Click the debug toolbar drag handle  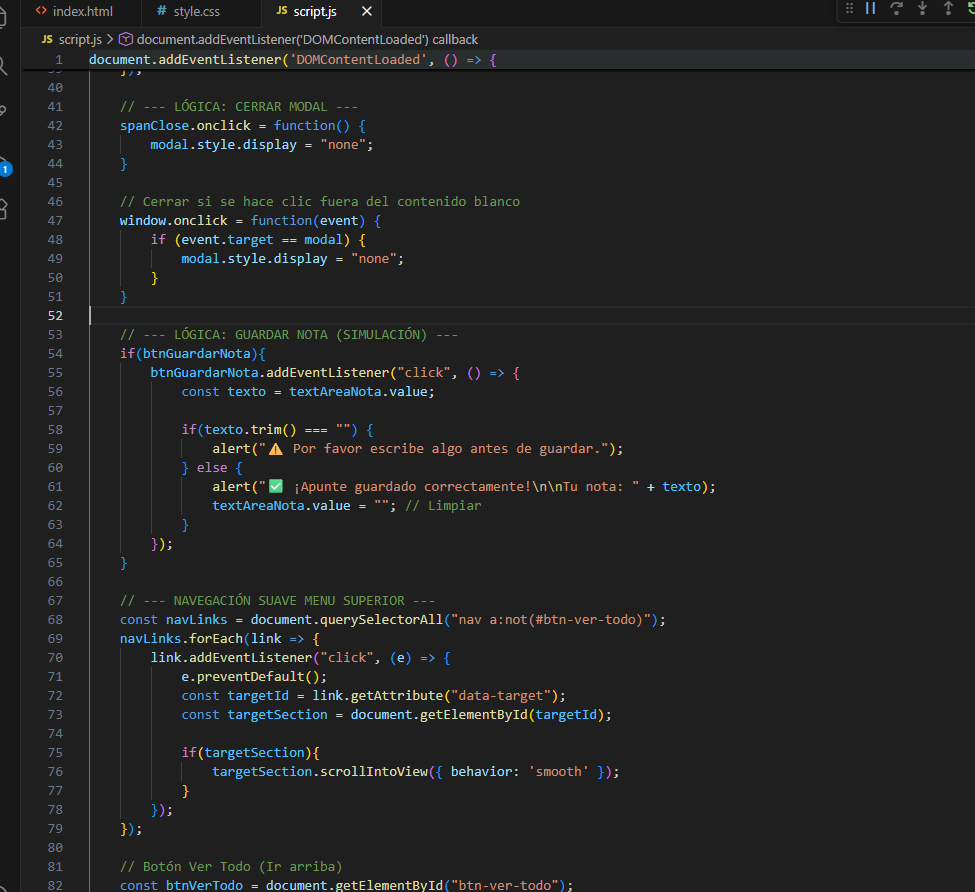pos(849,9)
